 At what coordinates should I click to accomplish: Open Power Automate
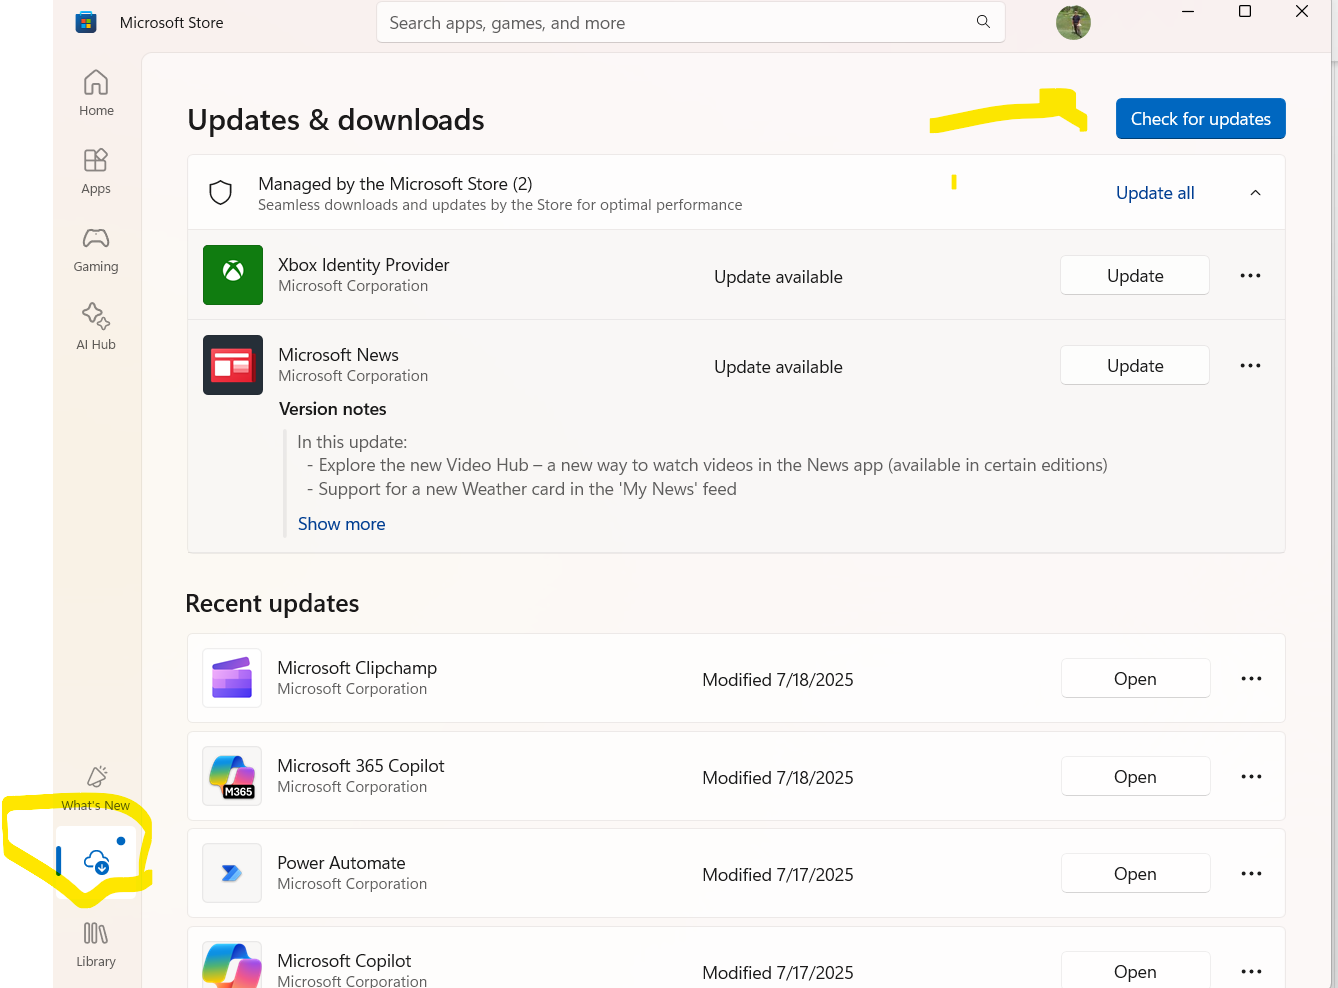pos(1135,873)
